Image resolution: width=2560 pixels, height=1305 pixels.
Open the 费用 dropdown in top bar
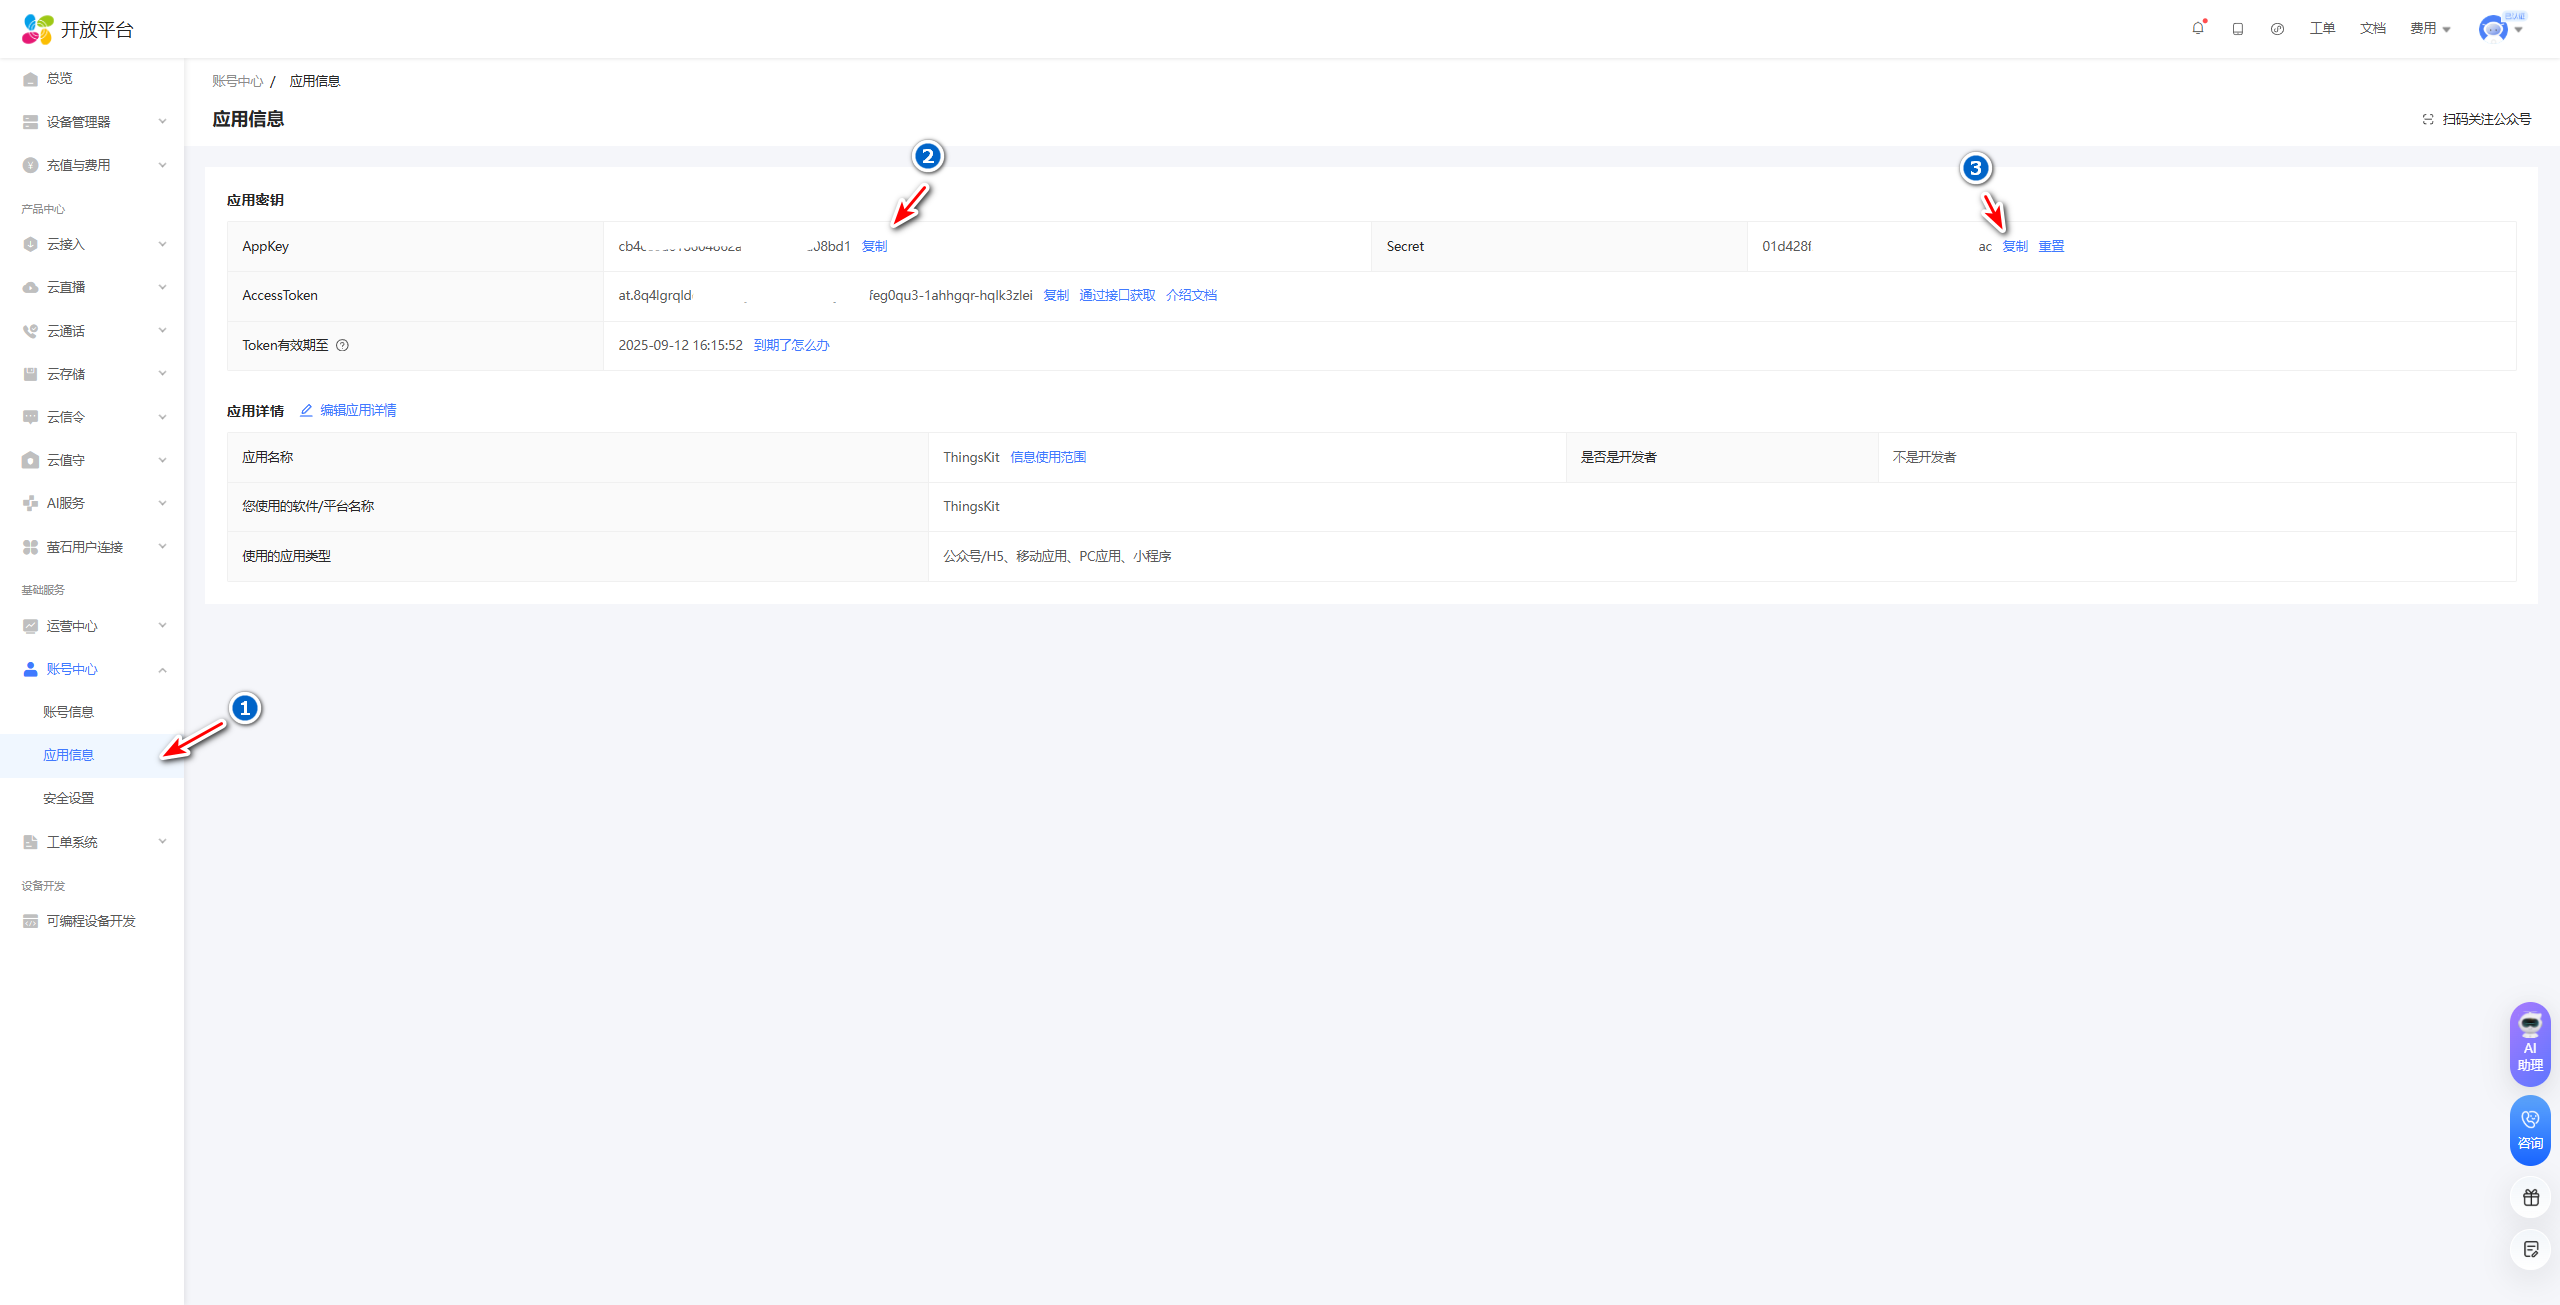click(x=2429, y=28)
